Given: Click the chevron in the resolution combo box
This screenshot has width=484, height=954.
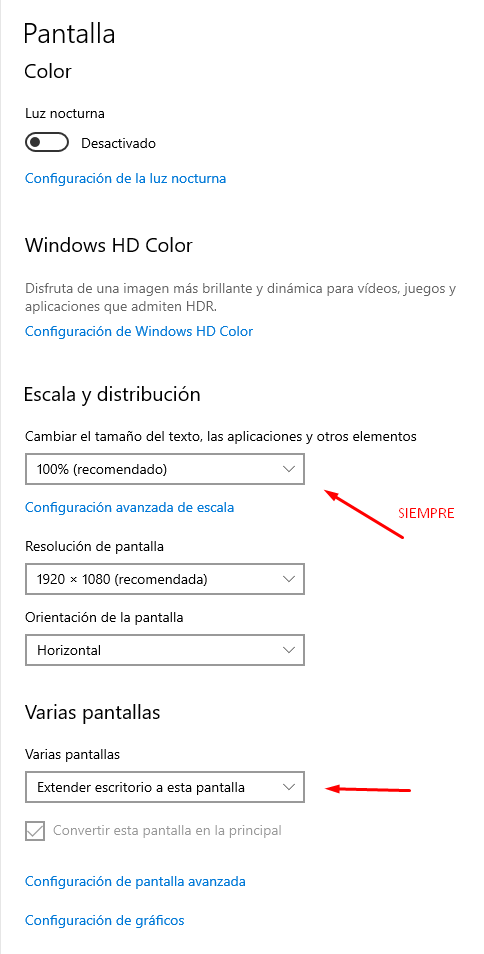Looking at the screenshot, I should [x=289, y=579].
